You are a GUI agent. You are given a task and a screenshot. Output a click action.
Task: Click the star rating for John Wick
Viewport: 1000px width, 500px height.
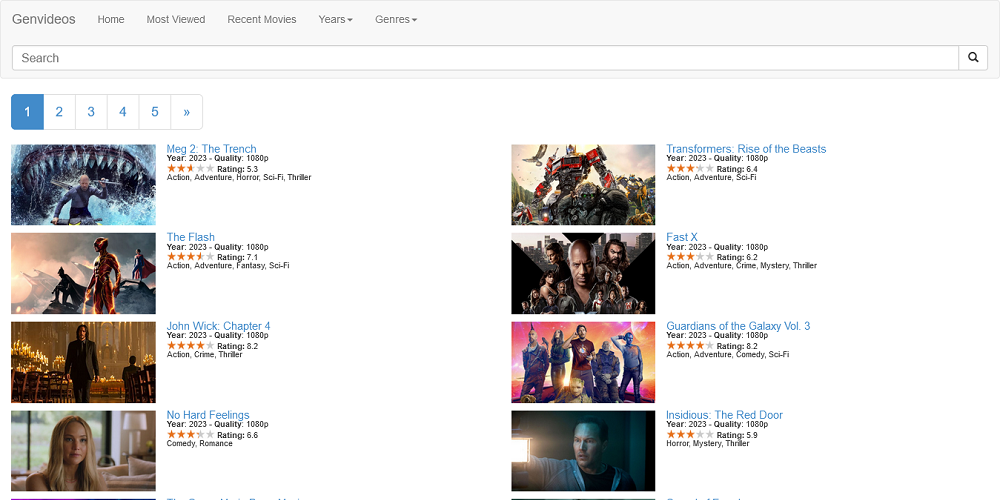pyautogui.click(x=191, y=346)
